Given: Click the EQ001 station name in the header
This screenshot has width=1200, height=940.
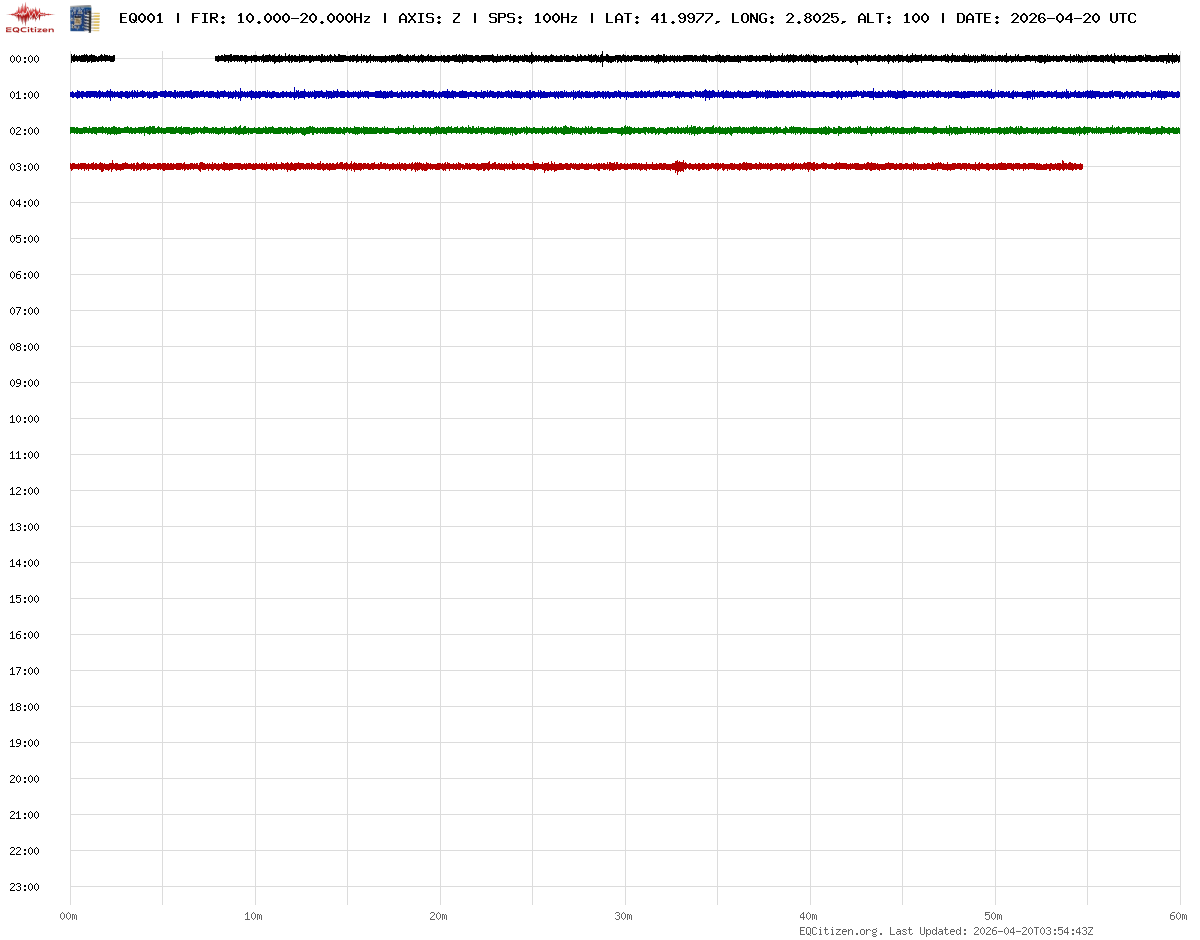Looking at the screenshot, I should coord(141,18).
